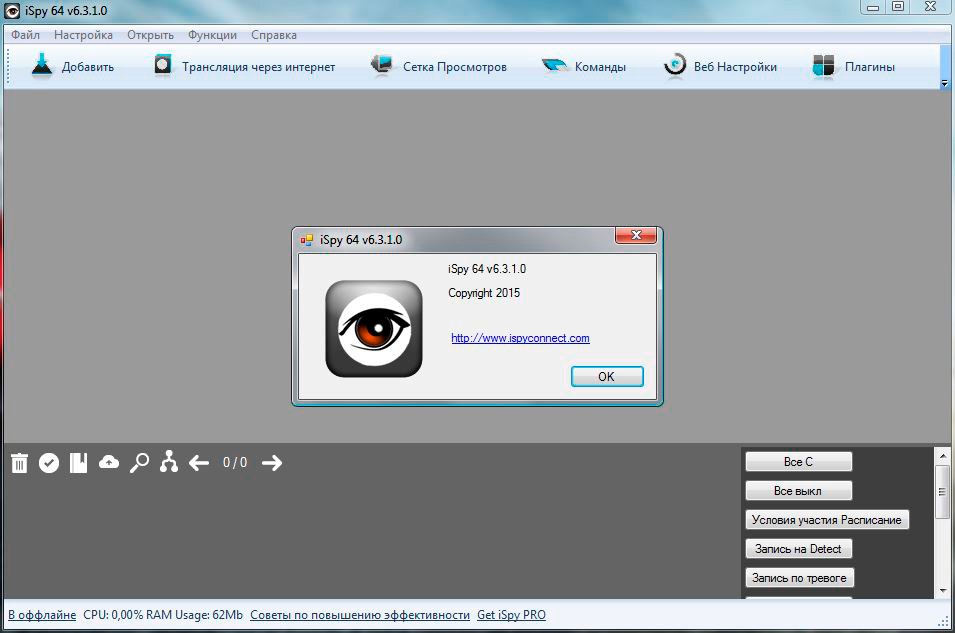Click OK in the about dialog
The image size is (955, 633).
[x=607, y=377]
